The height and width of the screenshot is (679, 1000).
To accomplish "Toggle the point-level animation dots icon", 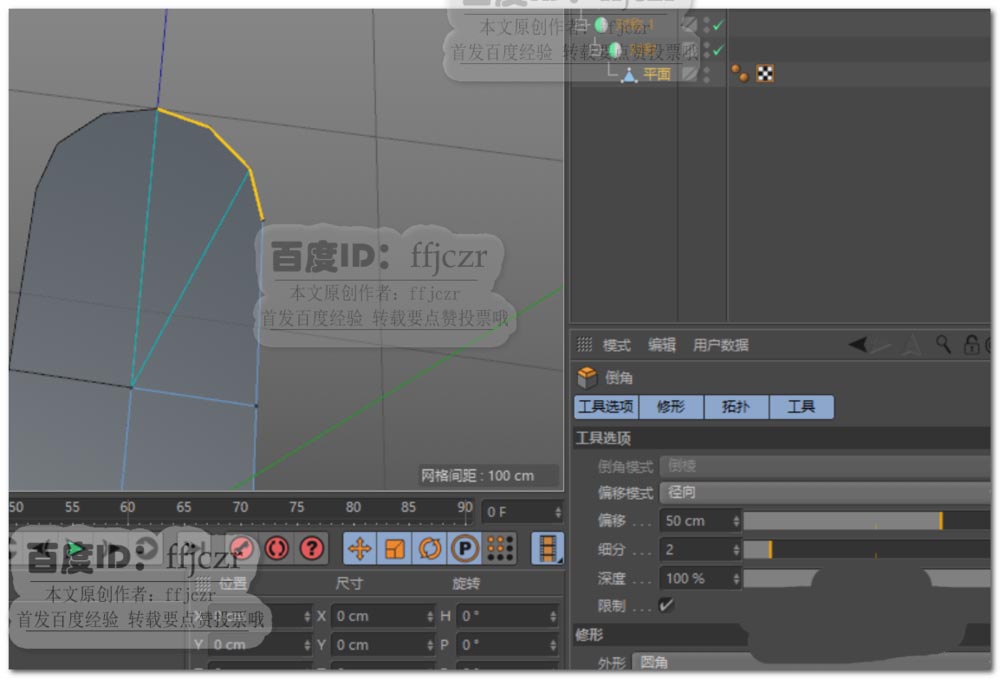I will click(x=500, y=548).
